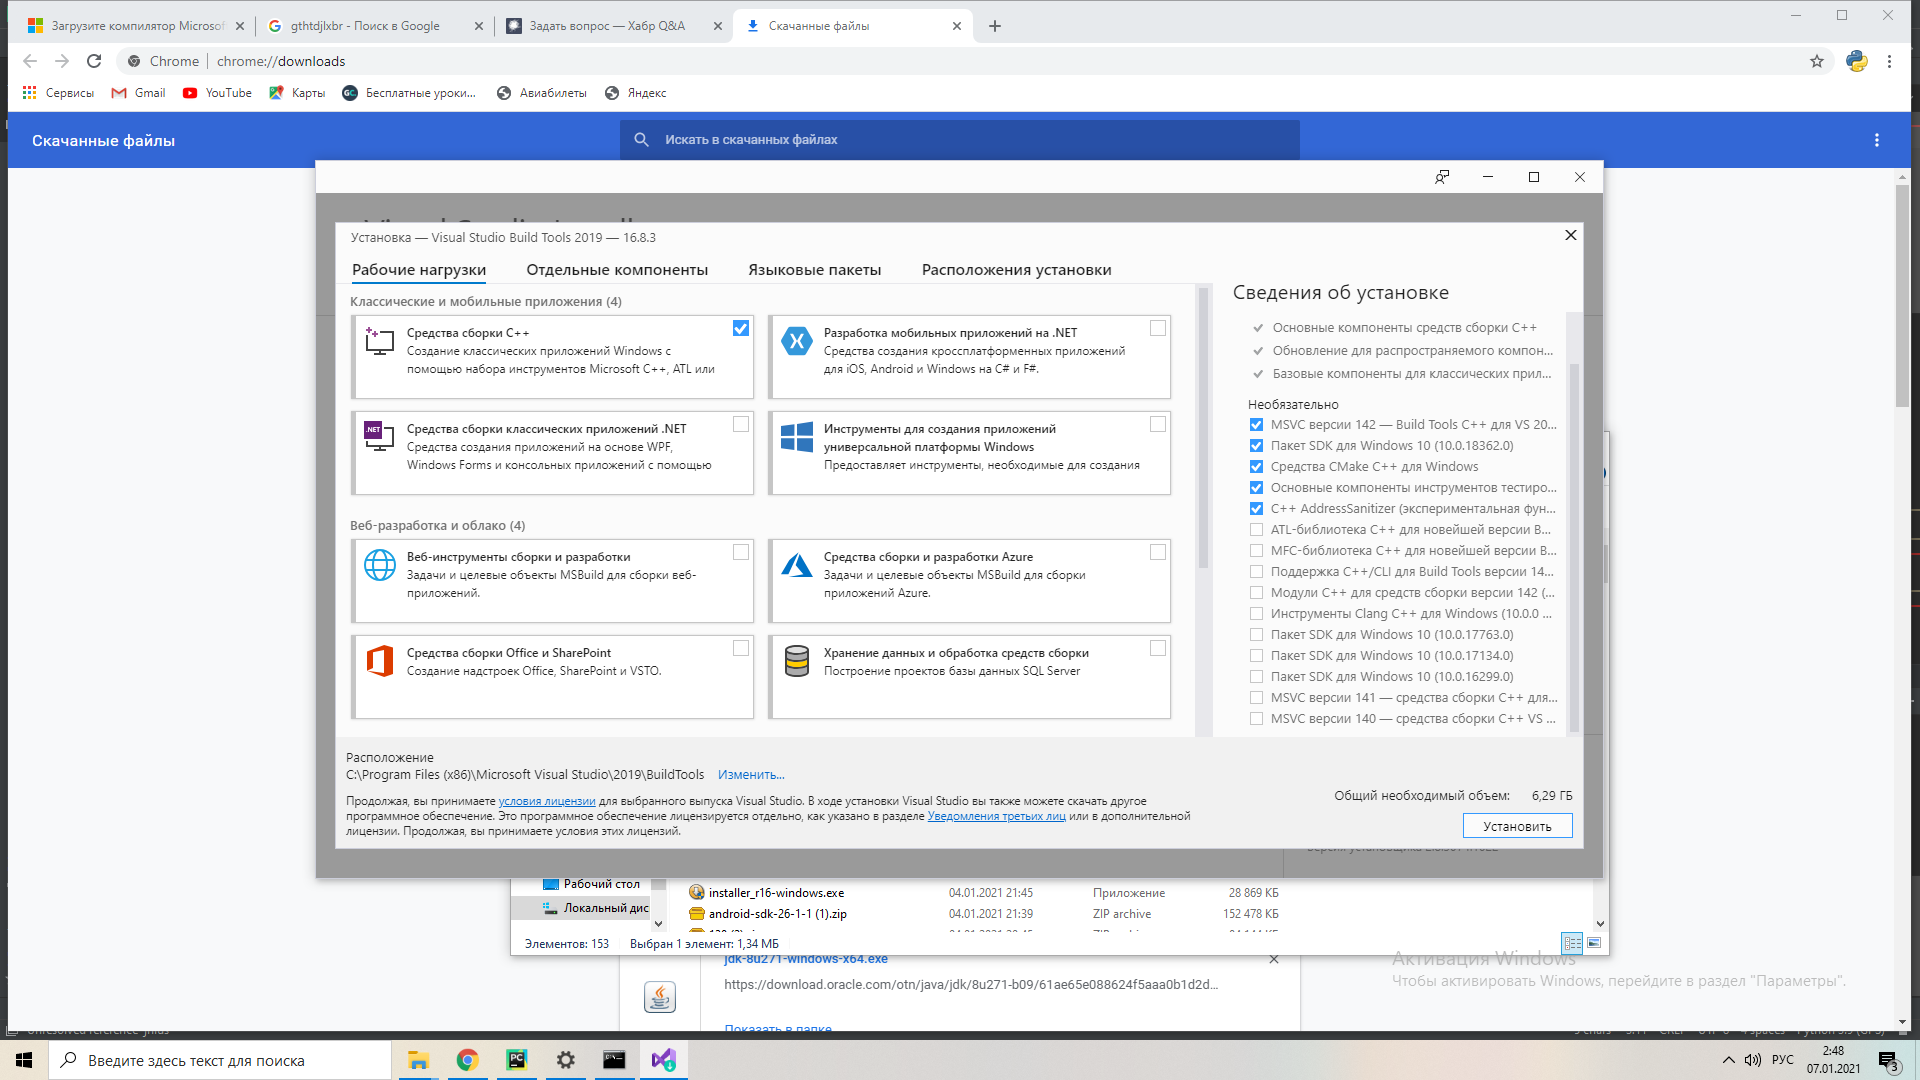Check Средства сборки и разработки Azure
This screenshot has width=1920, height=1080.
click(x=1158, y=552)
